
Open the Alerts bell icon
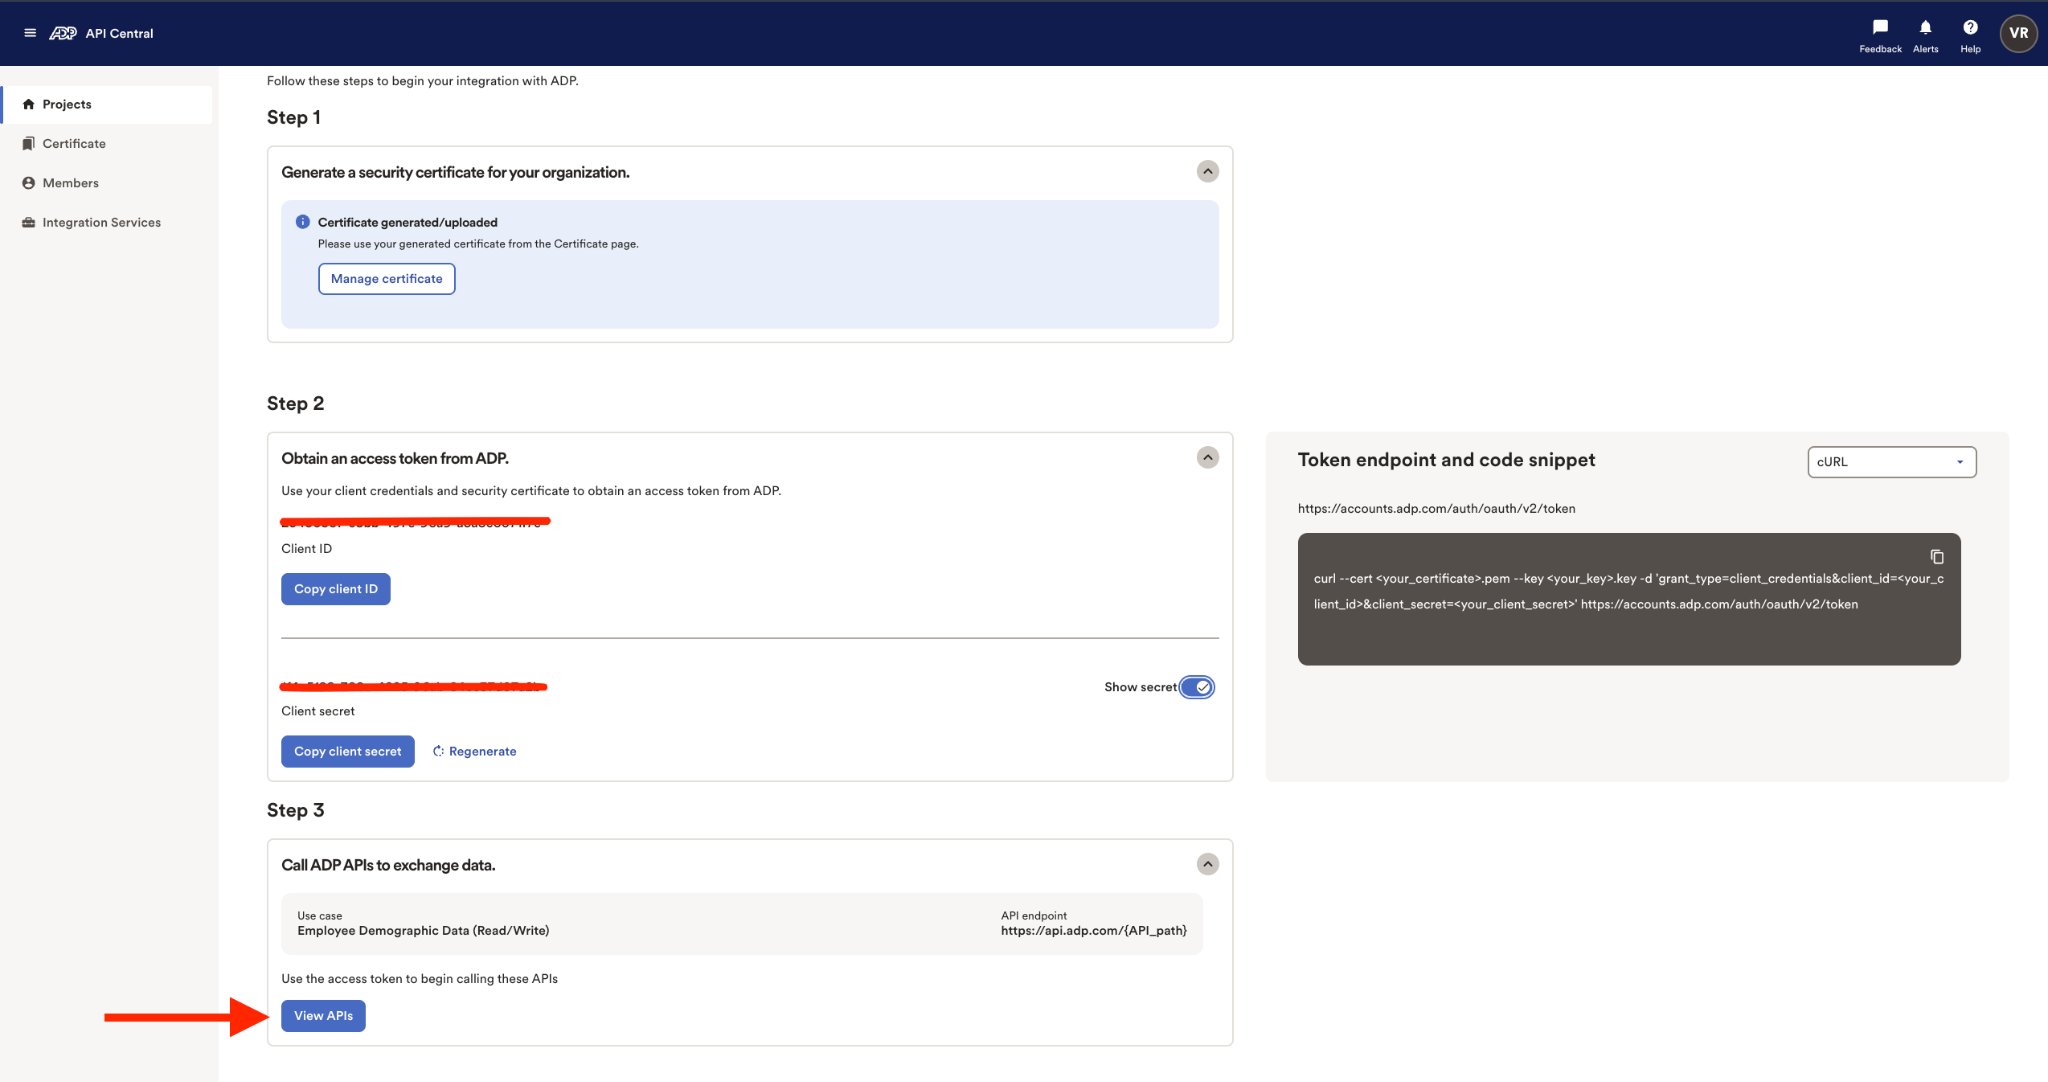[x=1925, y=28]
